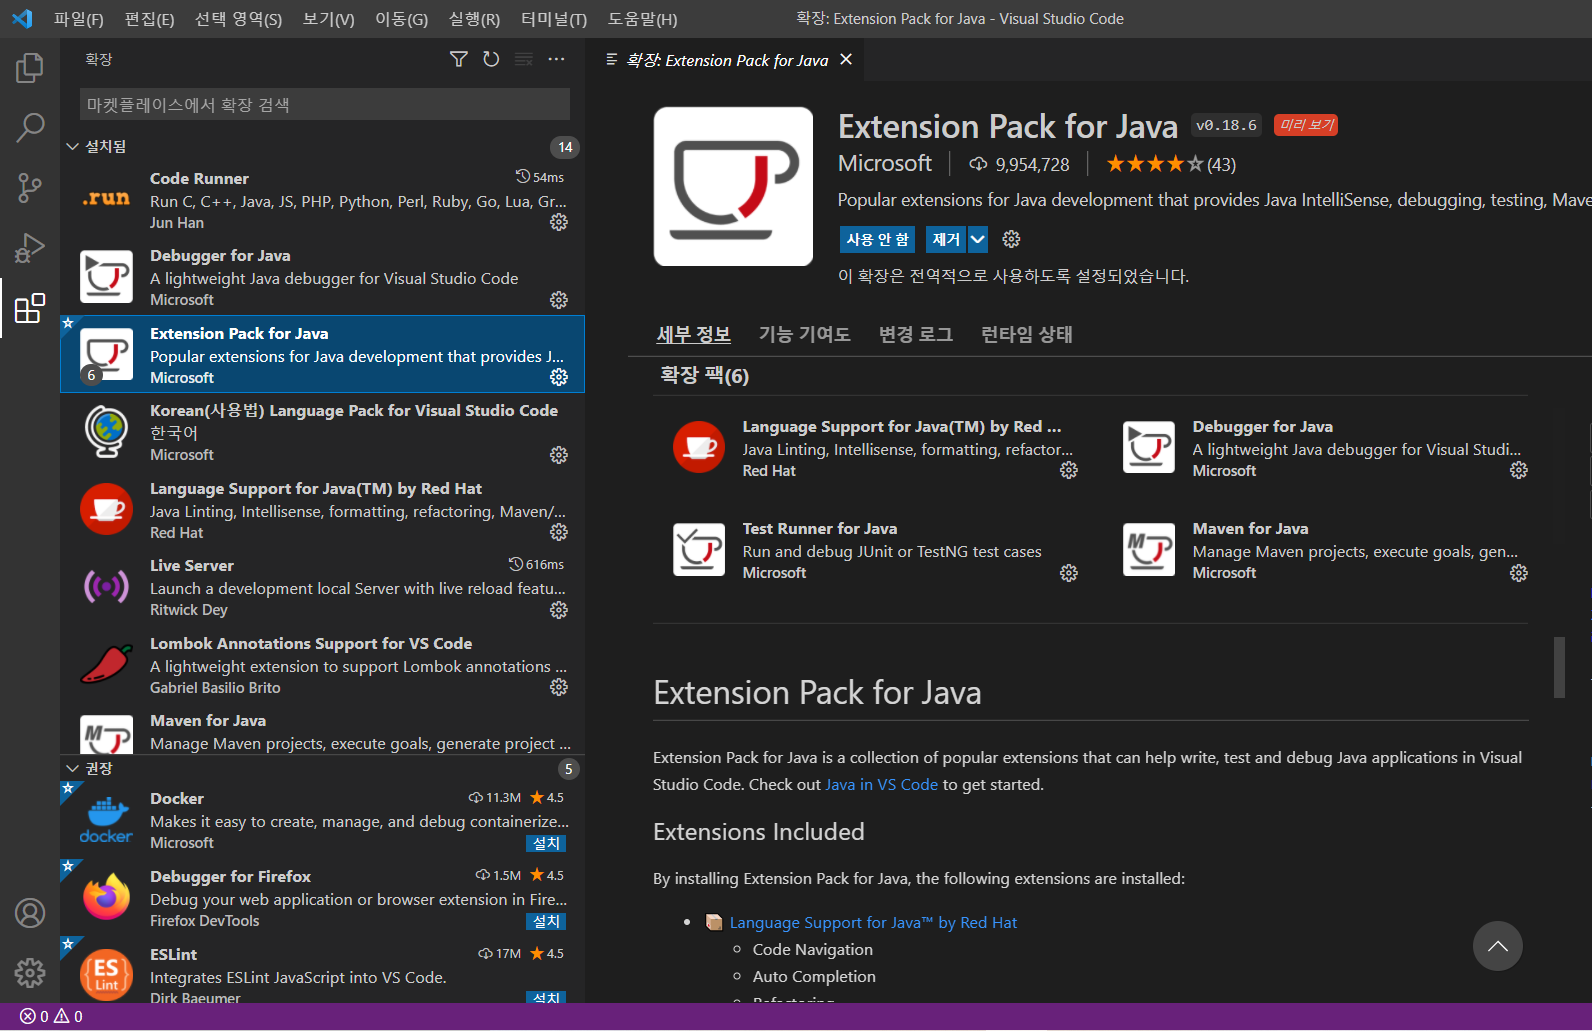
Task: Open the 보기(V) menu
Action: point(328,19)
